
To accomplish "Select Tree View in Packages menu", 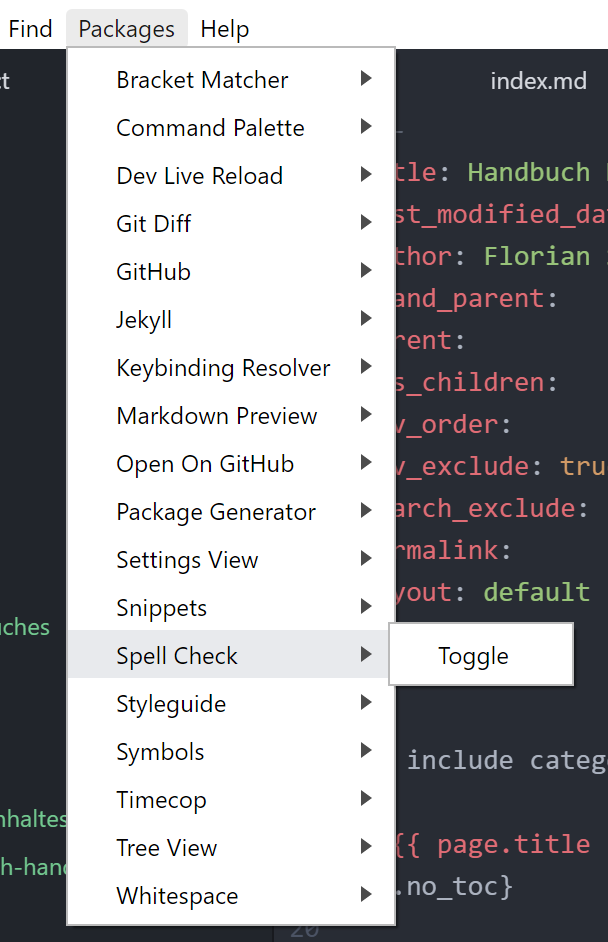I will coord(166,848).
